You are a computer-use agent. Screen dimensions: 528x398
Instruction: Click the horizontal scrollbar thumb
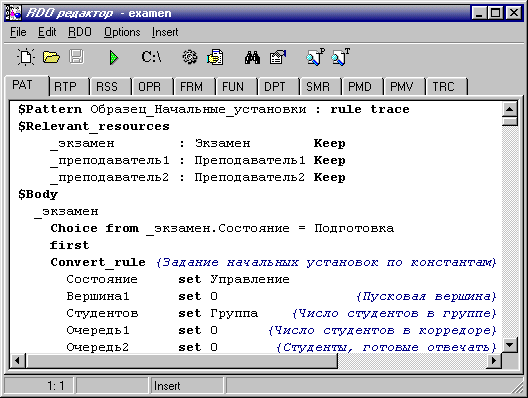coord(182,361)
